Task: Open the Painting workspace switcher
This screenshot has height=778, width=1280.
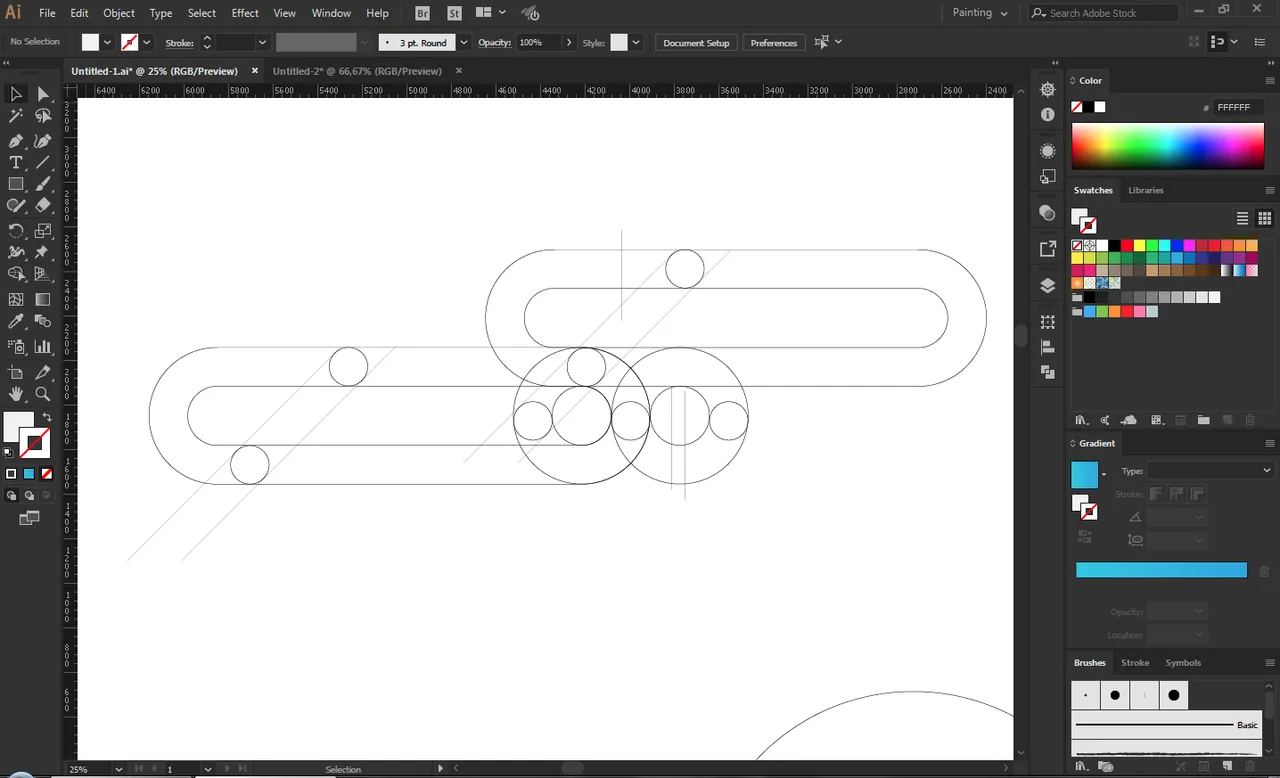Action: (979, 13)
